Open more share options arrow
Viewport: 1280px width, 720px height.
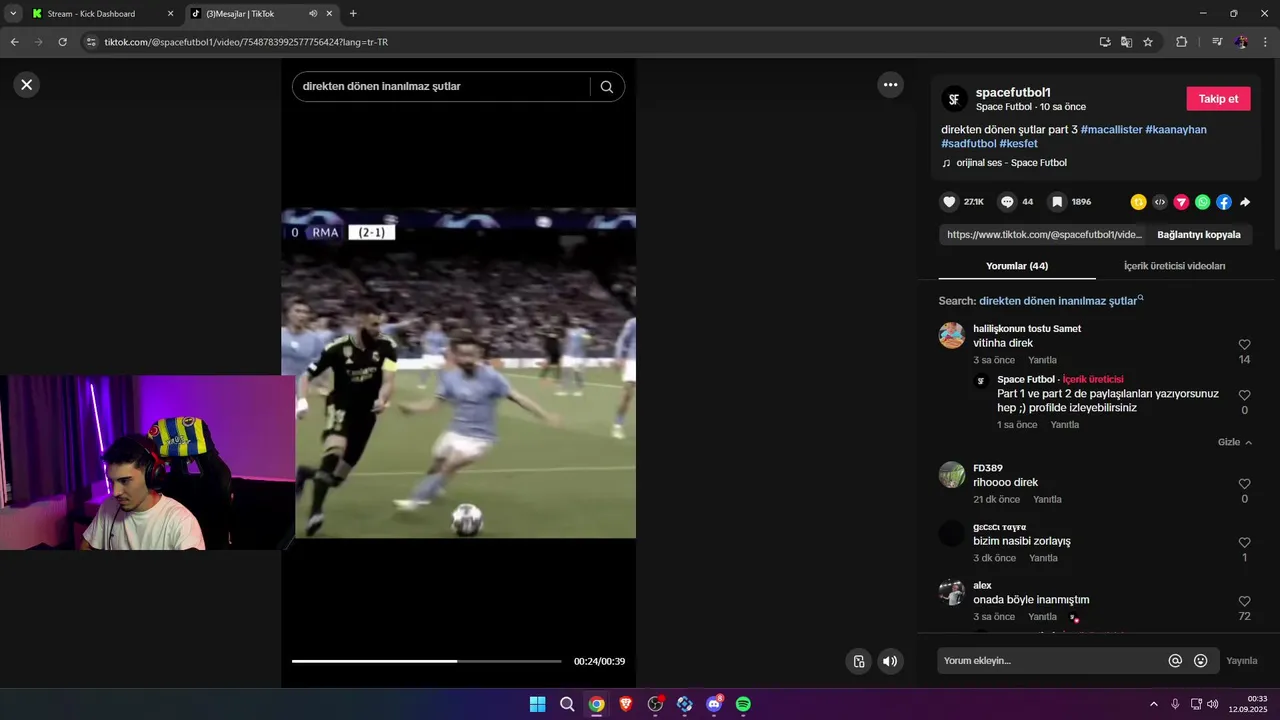point(1245,202)
